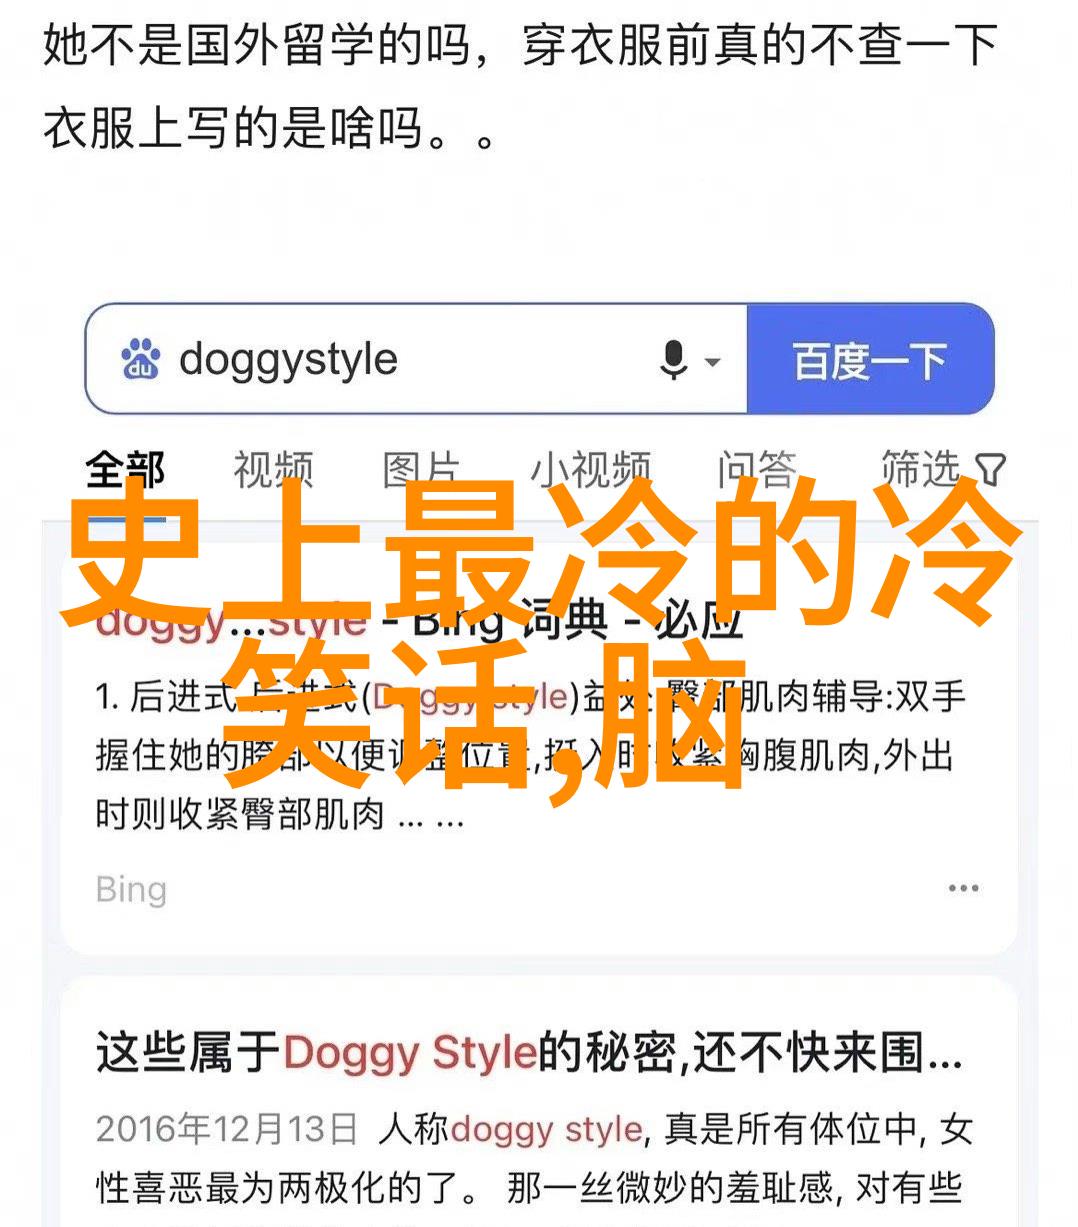
Task: Click the Bing source label
Action: pos(131,889)
